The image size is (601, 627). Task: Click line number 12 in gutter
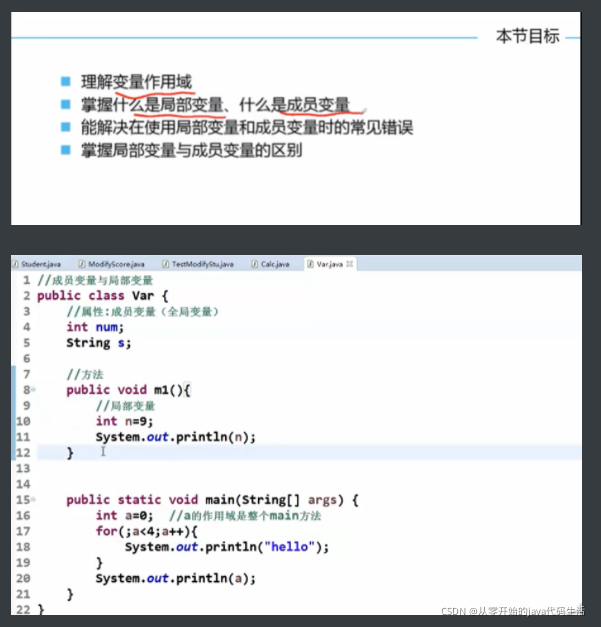[23, 452]
